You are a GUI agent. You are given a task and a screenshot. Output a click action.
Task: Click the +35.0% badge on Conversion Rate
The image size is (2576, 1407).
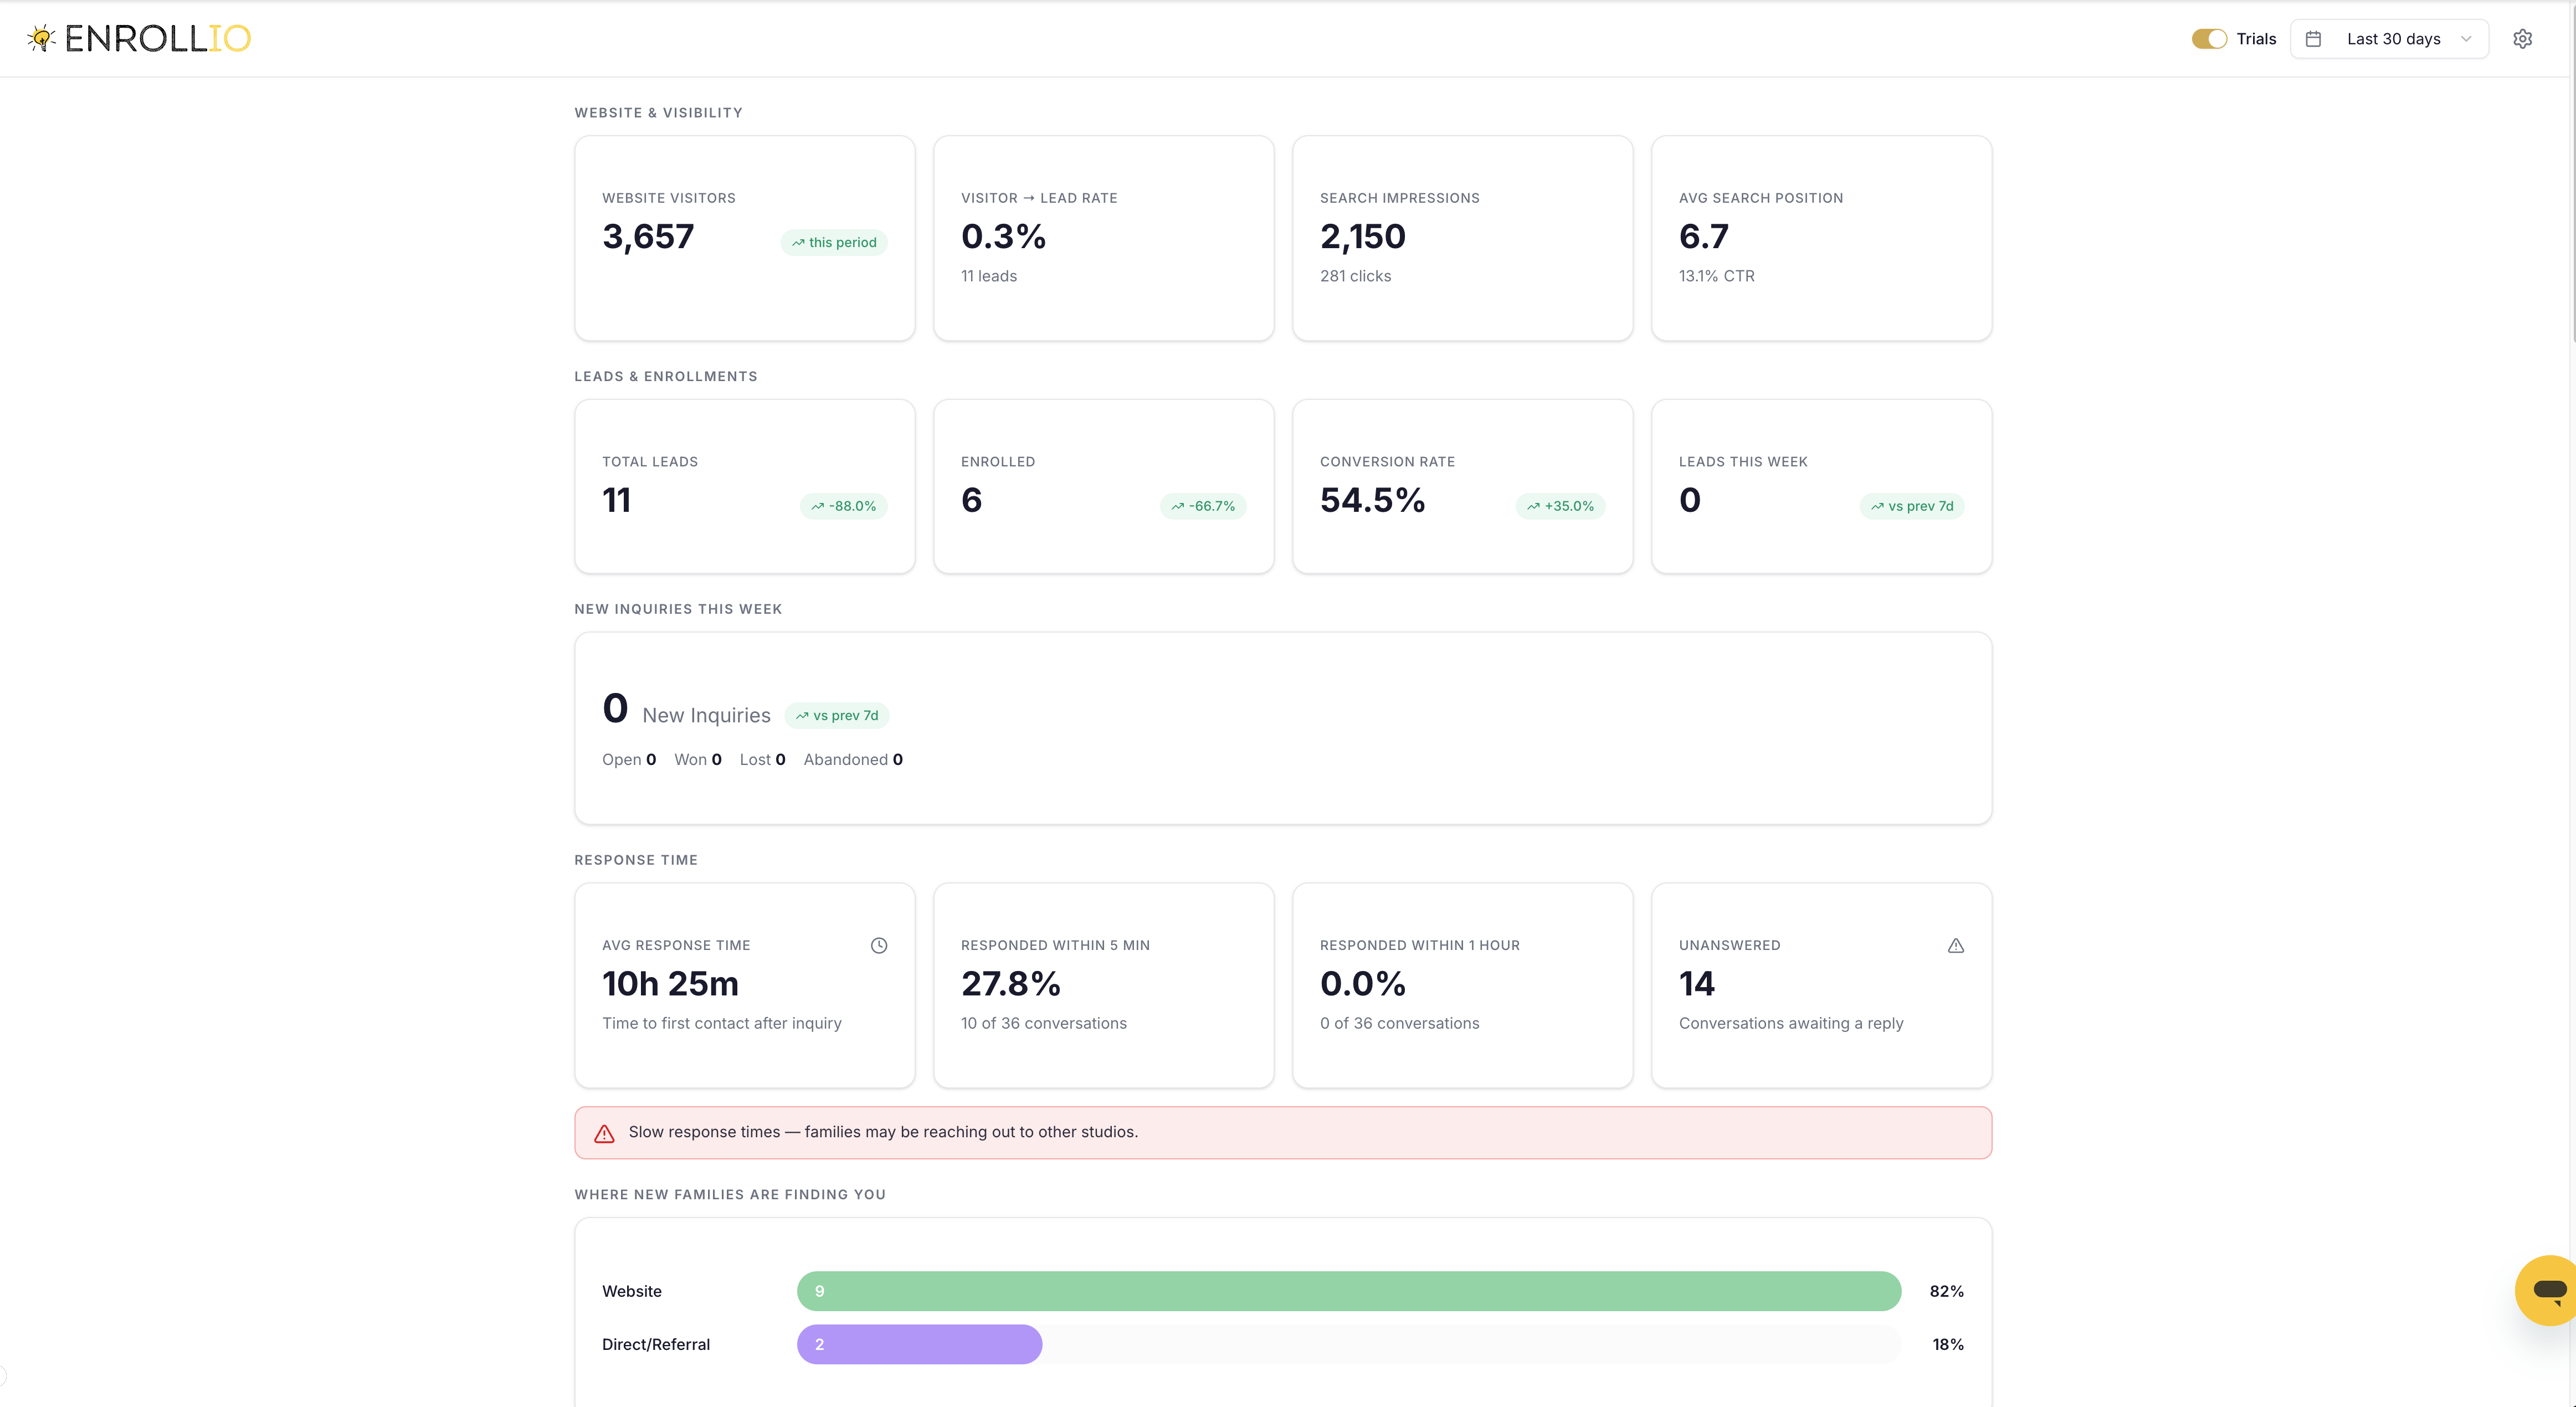click(1560, 506)
